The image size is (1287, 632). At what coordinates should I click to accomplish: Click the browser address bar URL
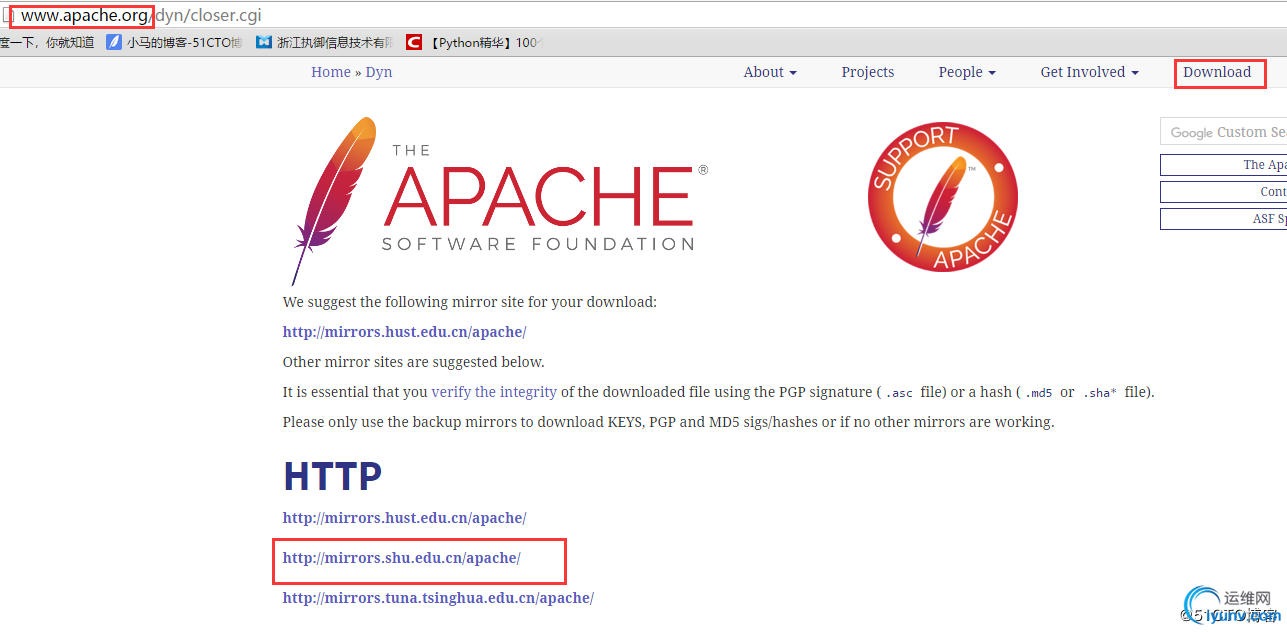click(141, 16)
